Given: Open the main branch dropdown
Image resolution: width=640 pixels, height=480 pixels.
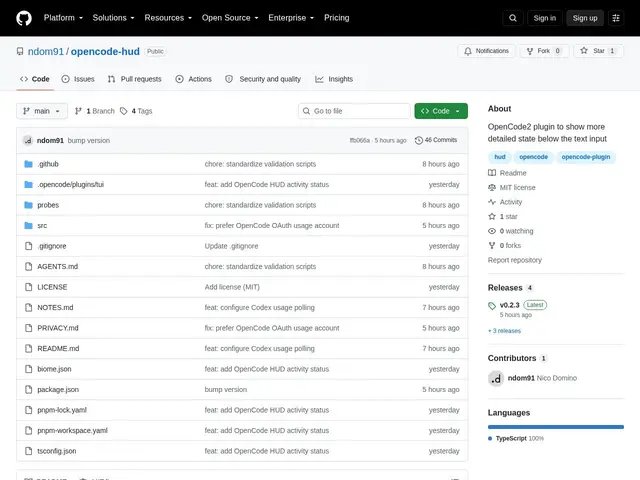Looking at the screenshot, I should [42, 111].
